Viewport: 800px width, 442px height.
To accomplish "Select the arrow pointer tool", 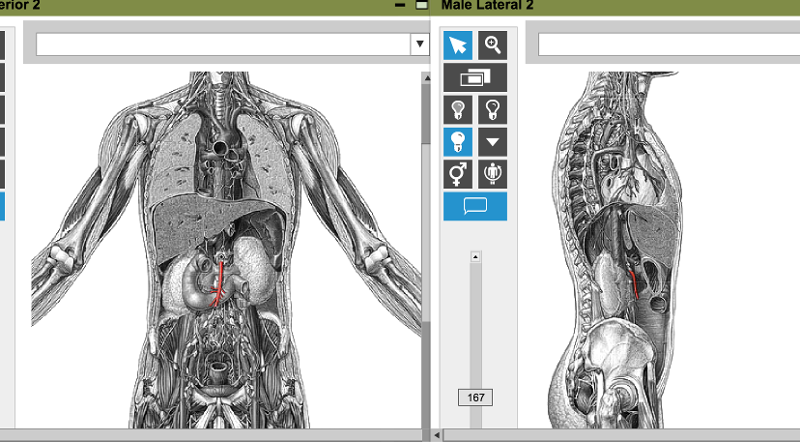I will click(458, 45).
